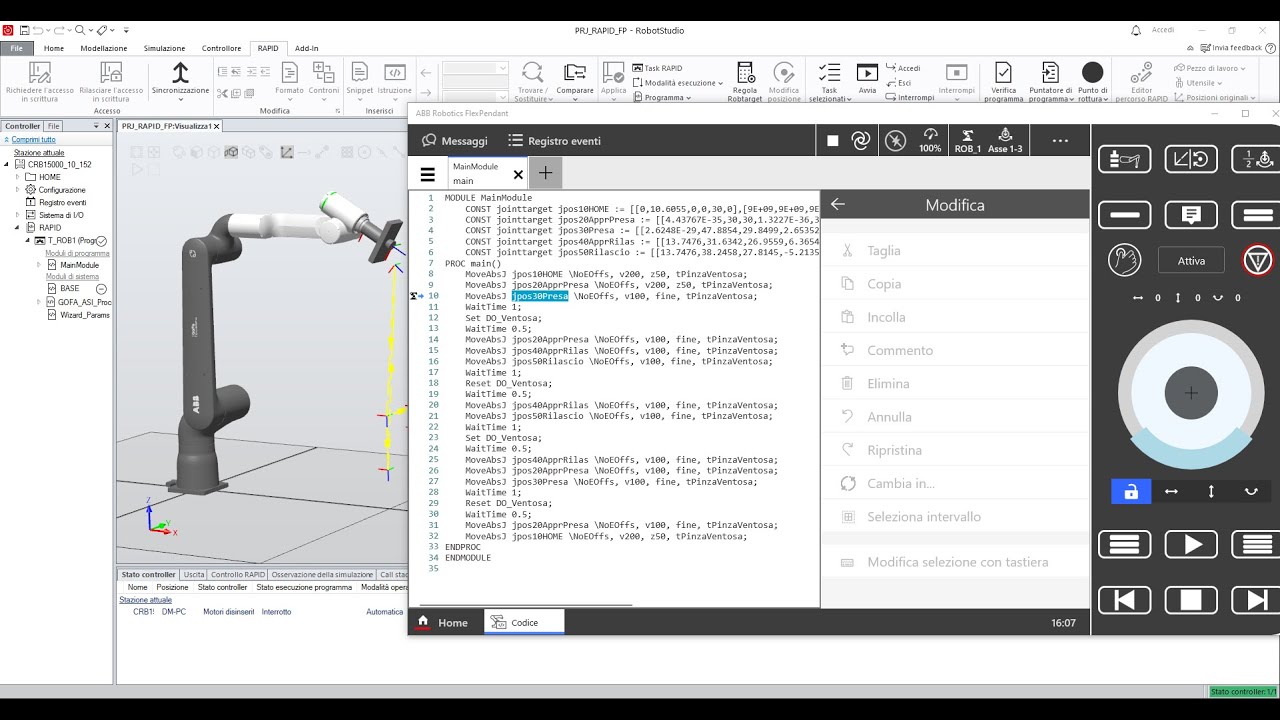Open the Programma dropdown in ribbon

[x=661, y=97]
